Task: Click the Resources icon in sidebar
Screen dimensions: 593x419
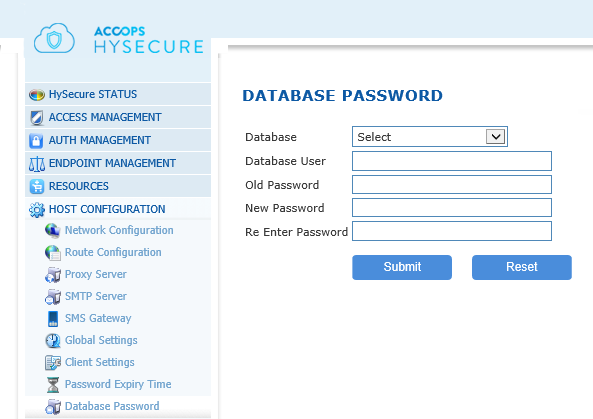Action: click(x=37, y=186)
